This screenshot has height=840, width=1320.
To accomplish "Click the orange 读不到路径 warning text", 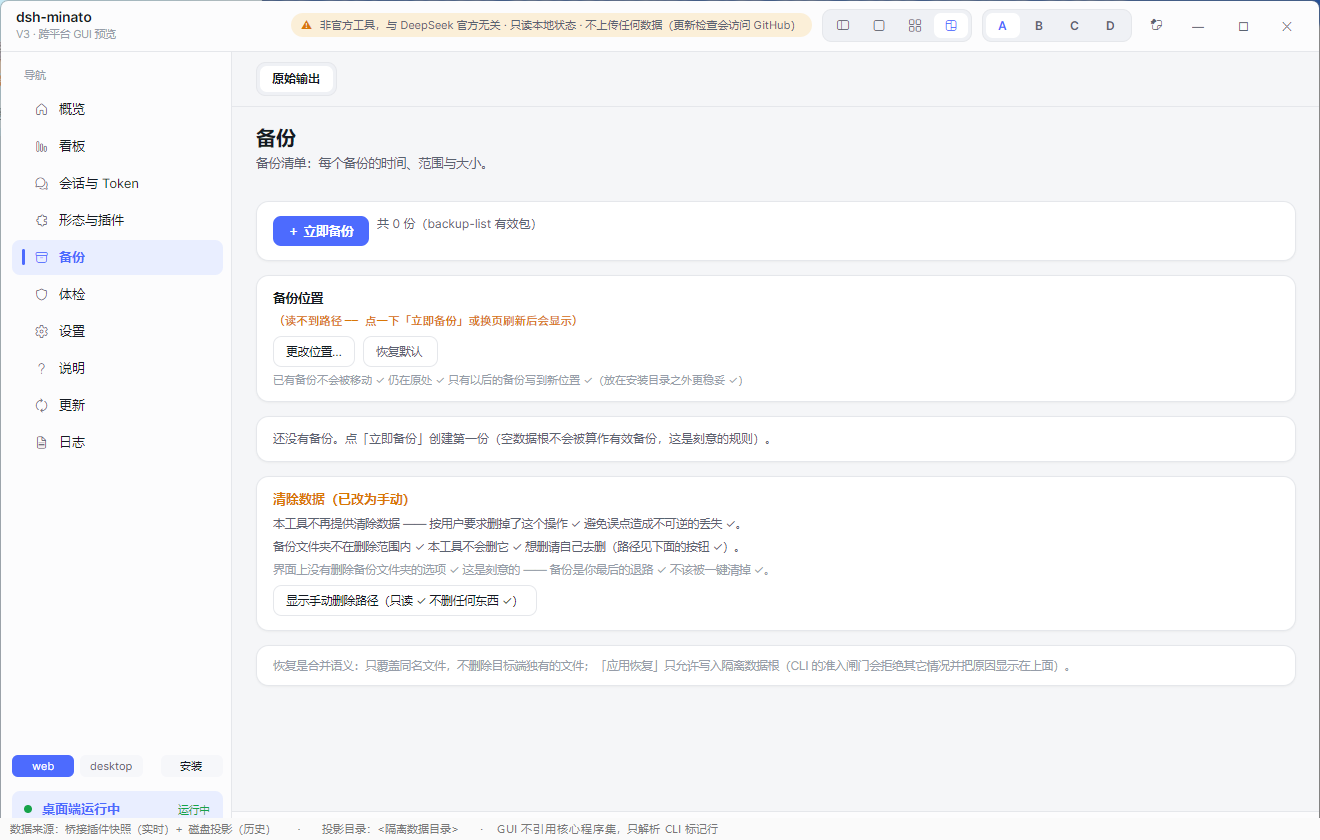I will pyautogui.click(x=428, y=321).
